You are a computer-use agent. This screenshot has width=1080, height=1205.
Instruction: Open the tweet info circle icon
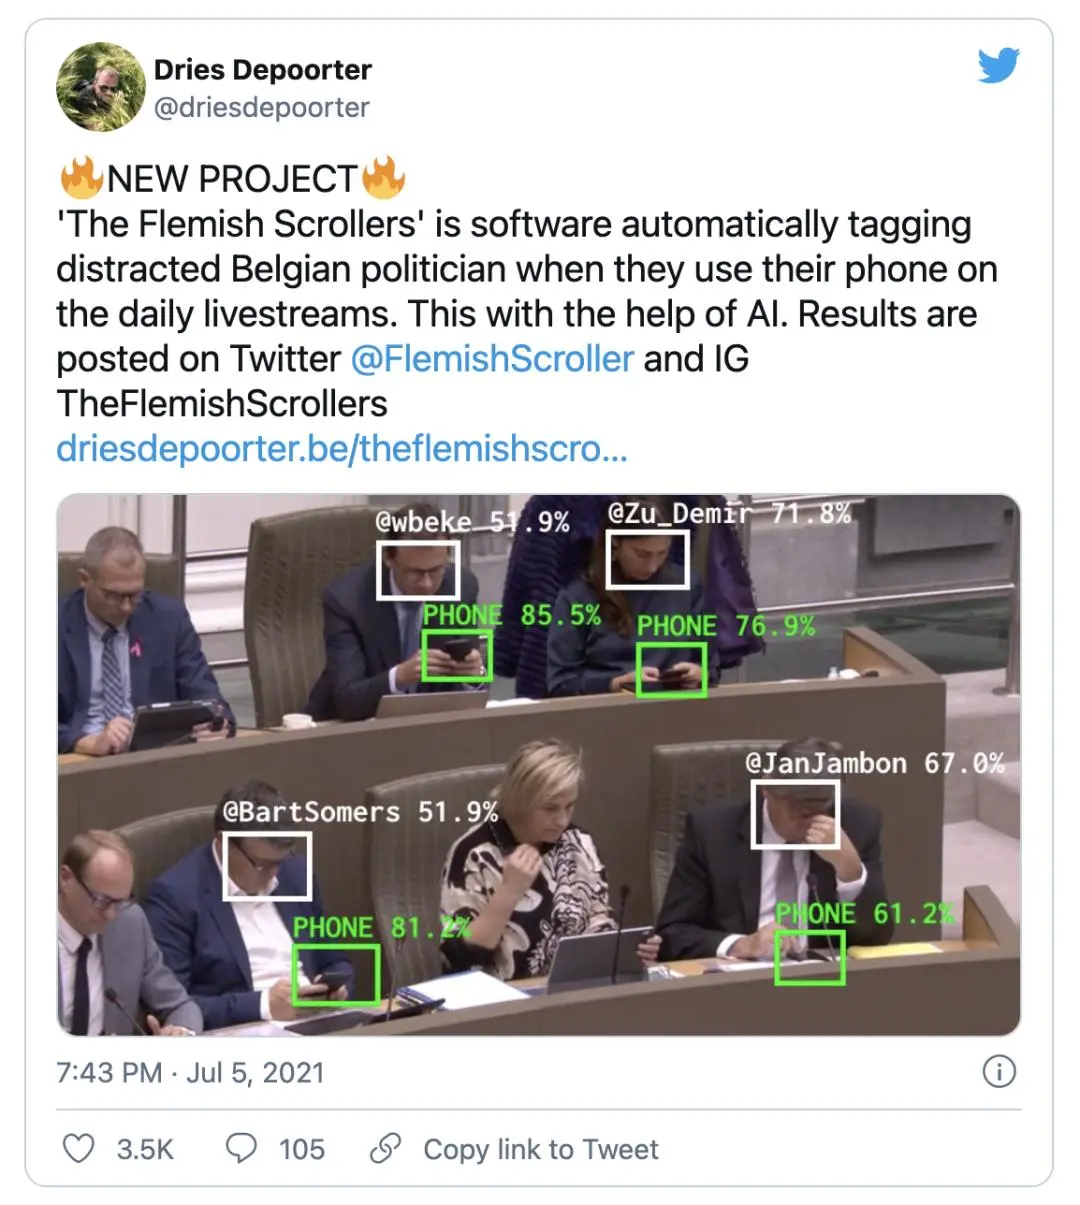coord(999,1071)
